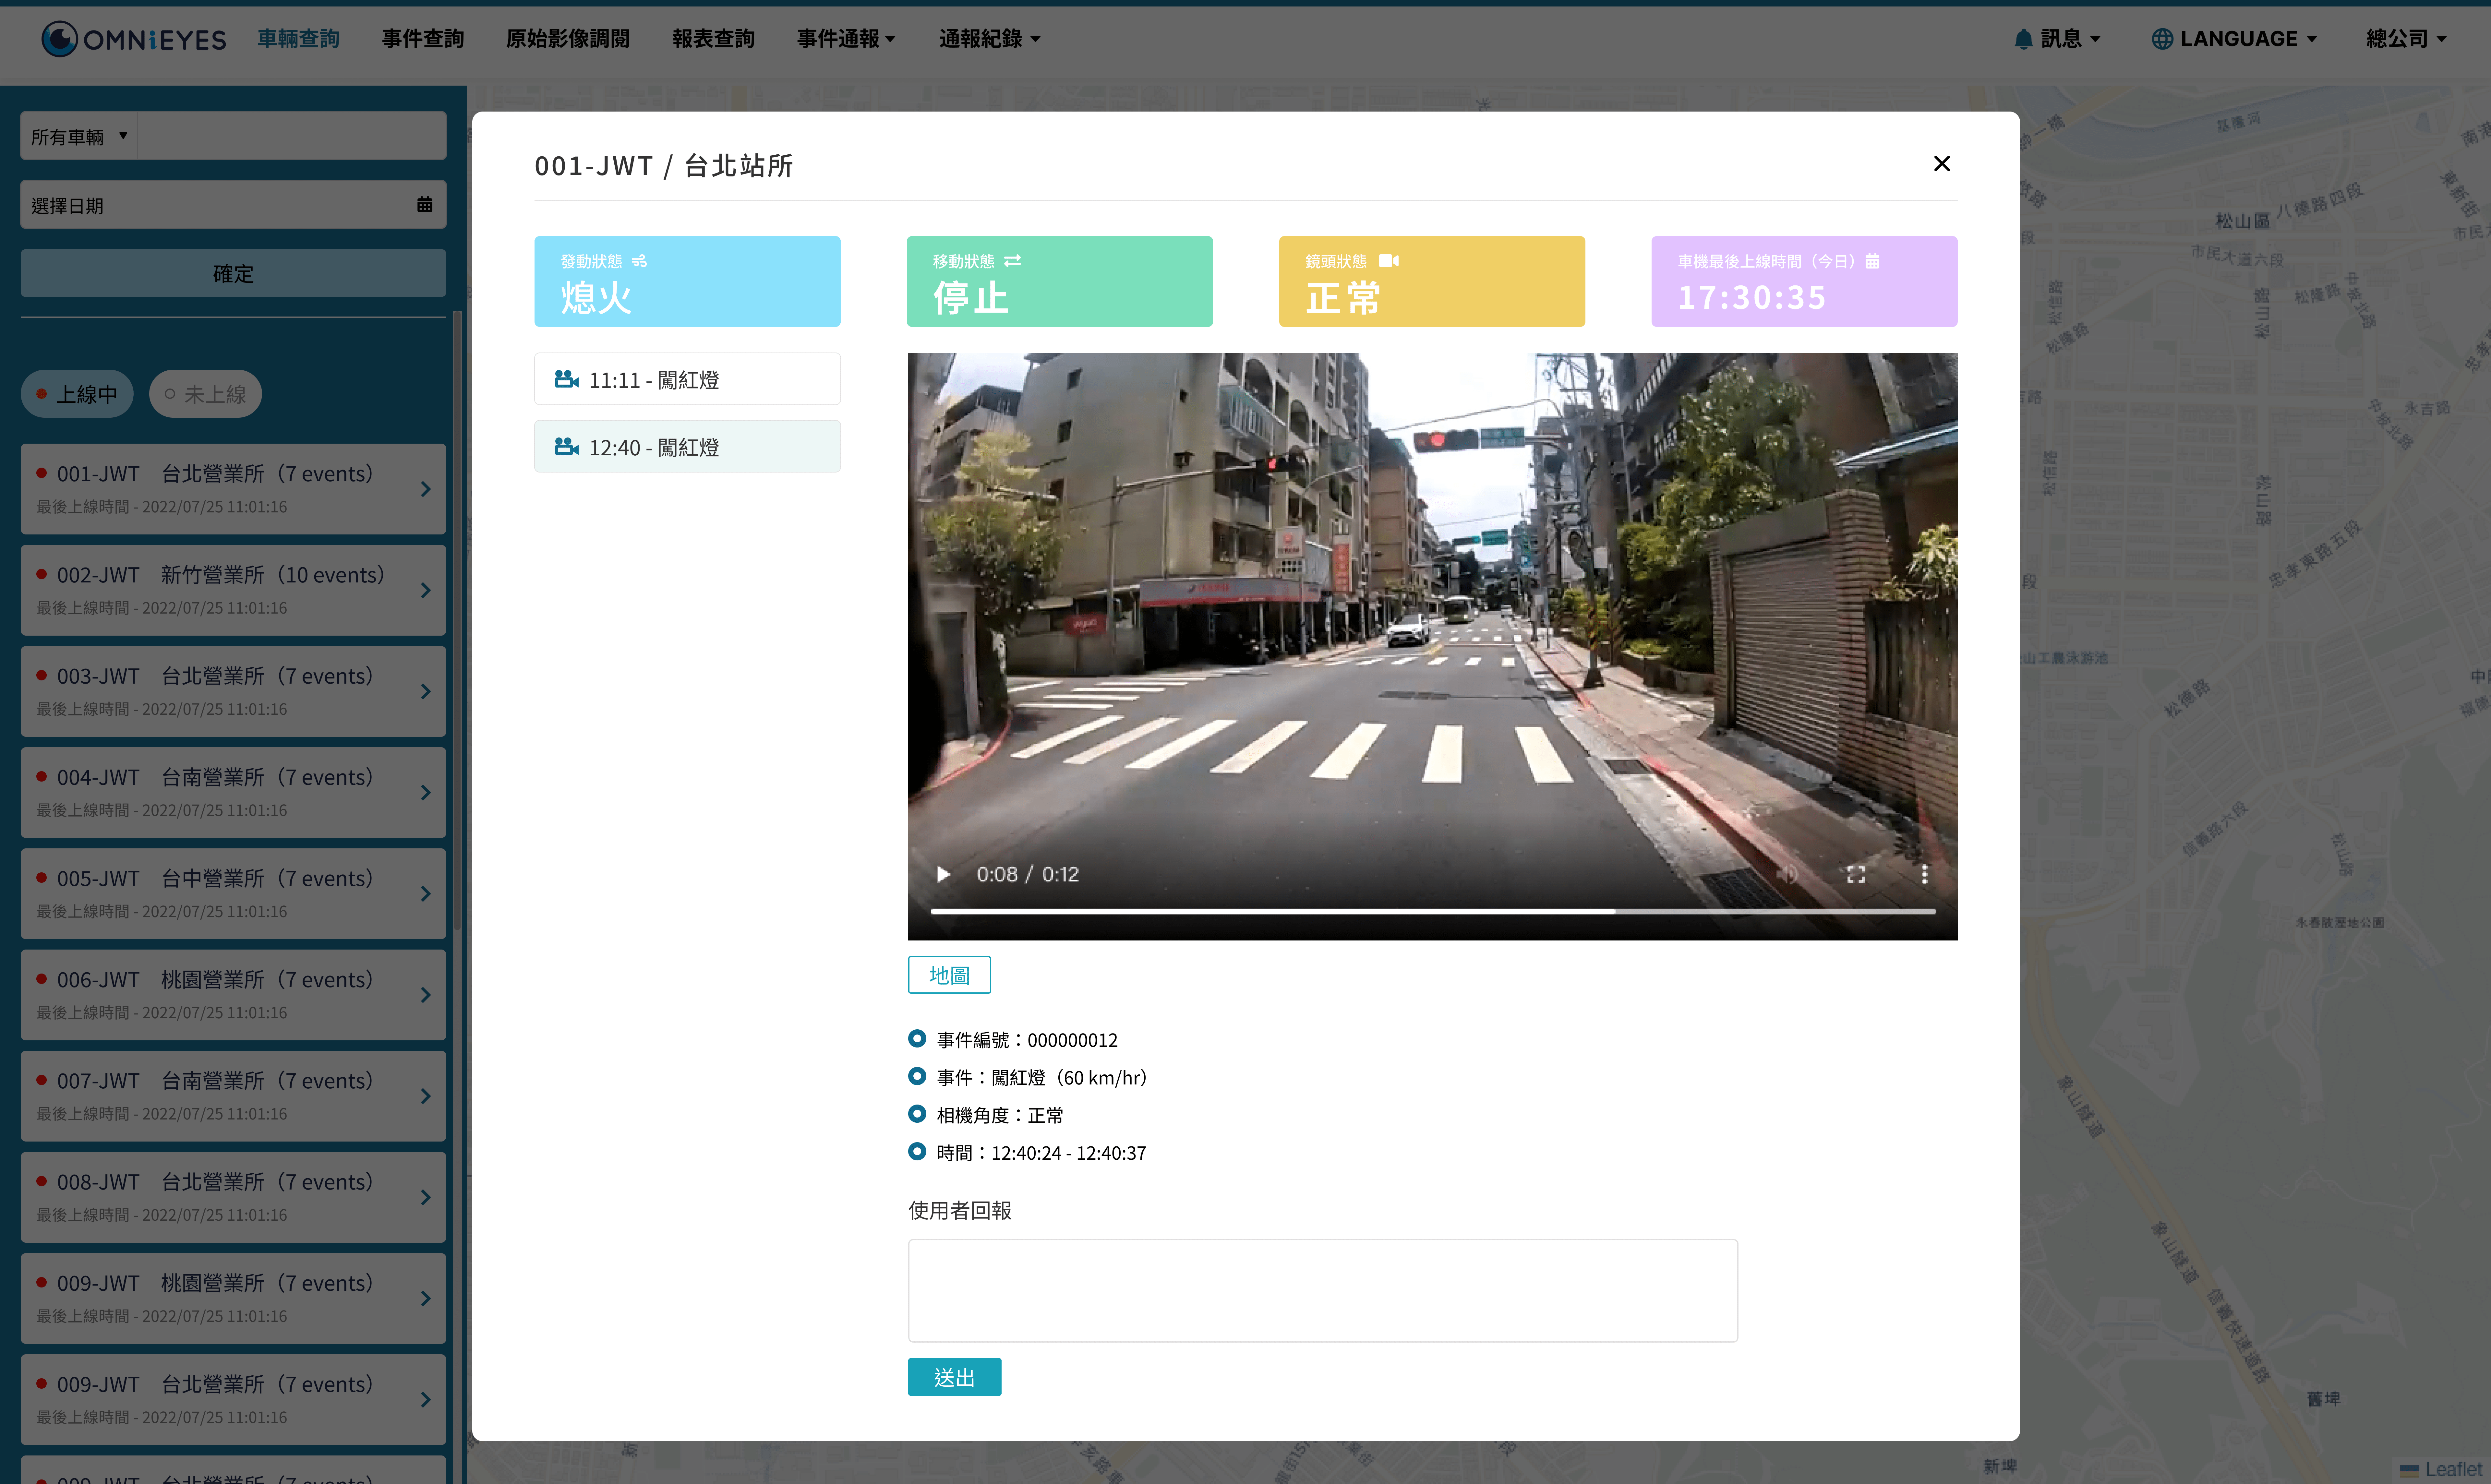The image size is (2491, 1484).
Task: Click the 確定 confirm button
Action: 233,273
